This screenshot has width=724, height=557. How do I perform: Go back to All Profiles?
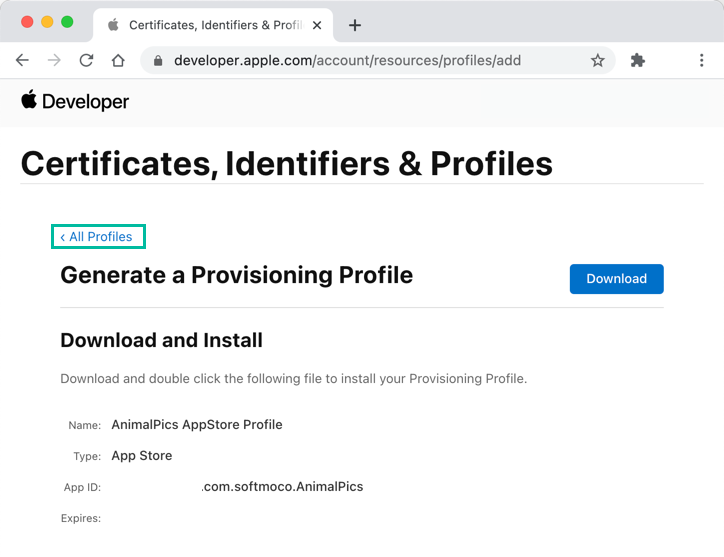[96, 237]
